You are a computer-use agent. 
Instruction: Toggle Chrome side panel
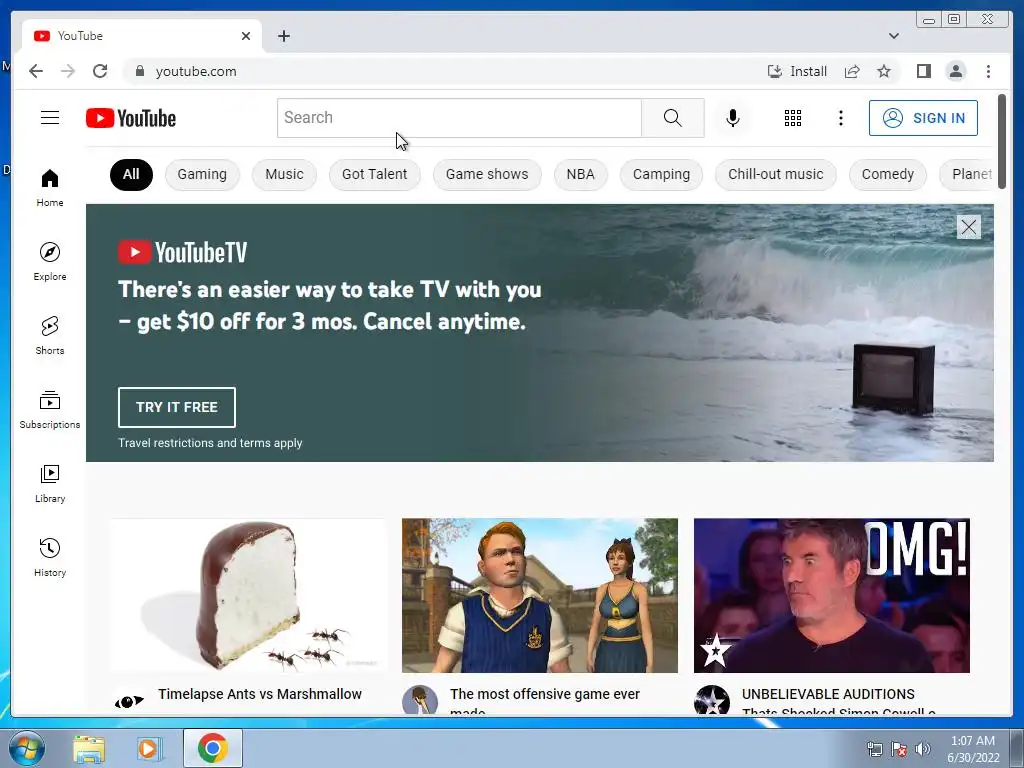923,71
